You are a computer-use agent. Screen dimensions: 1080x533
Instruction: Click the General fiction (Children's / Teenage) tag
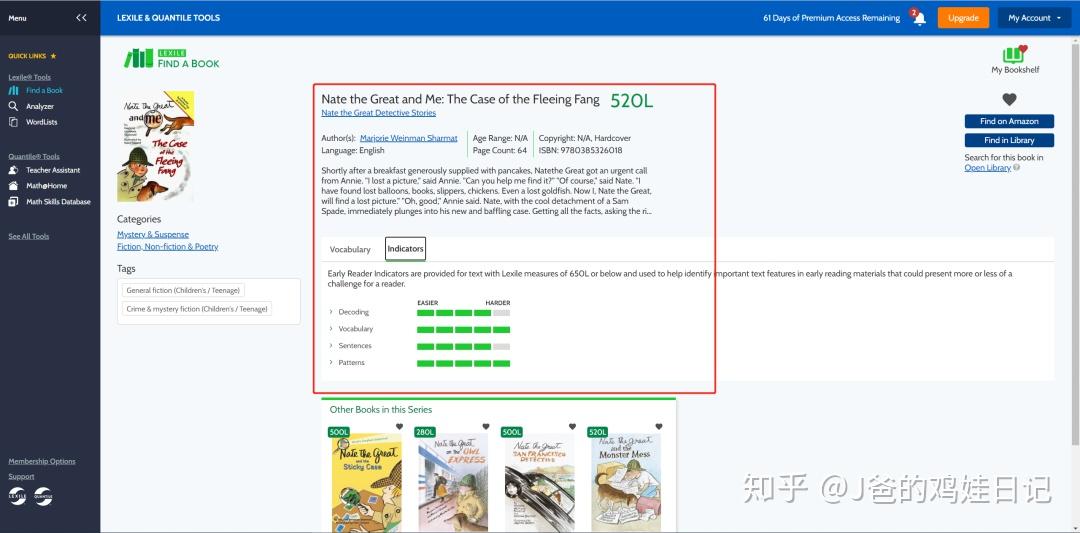coord(184,291)
